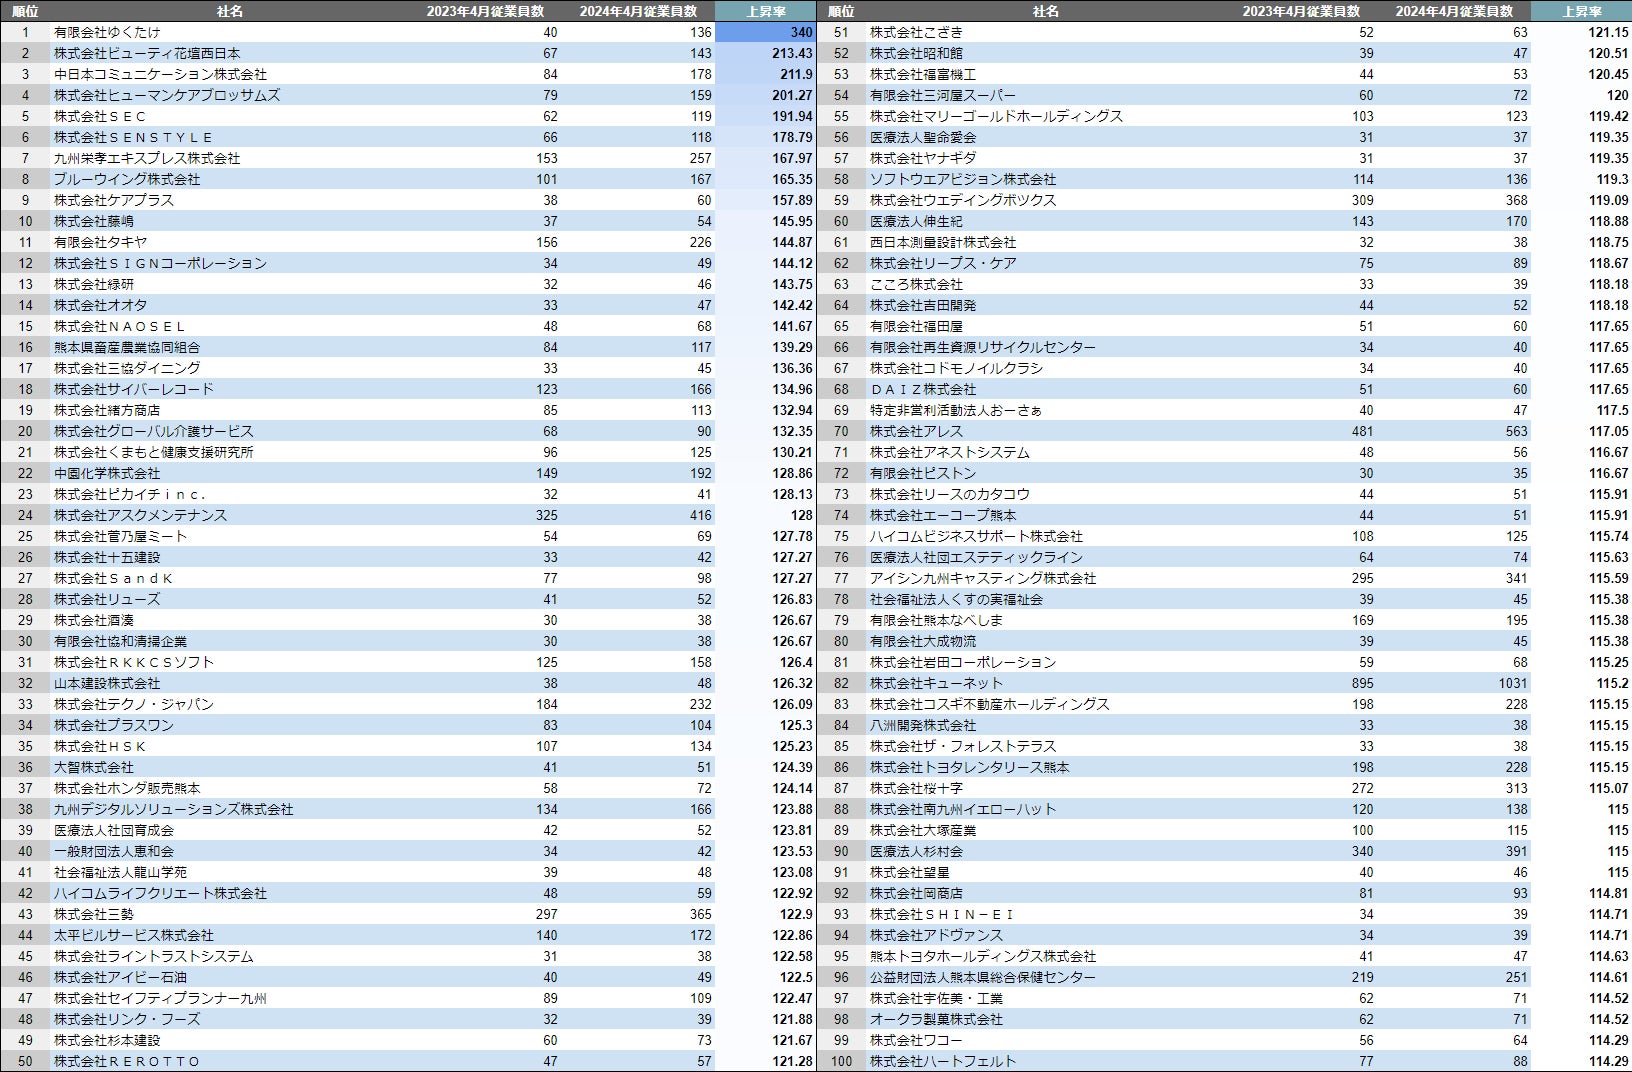This screenshot has height=1072, width=1632.
Task: Click the company name 有限会社ゆくたけ
Action: [x=107, y=32]
